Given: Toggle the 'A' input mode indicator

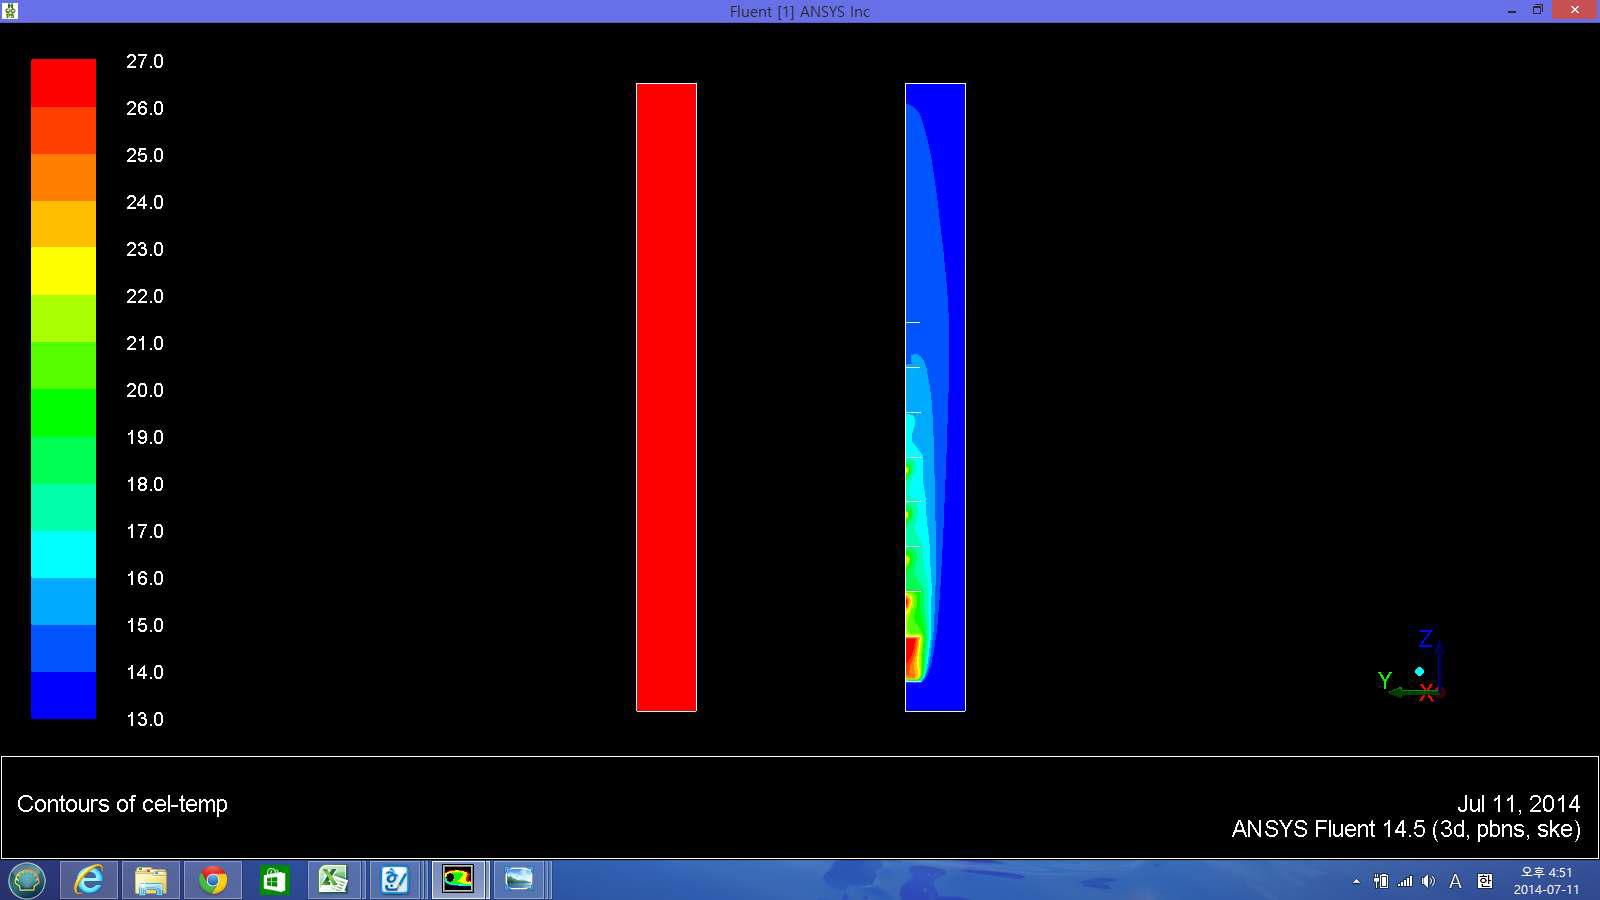Looking at the screenshot, I should tap(1455, 881).
